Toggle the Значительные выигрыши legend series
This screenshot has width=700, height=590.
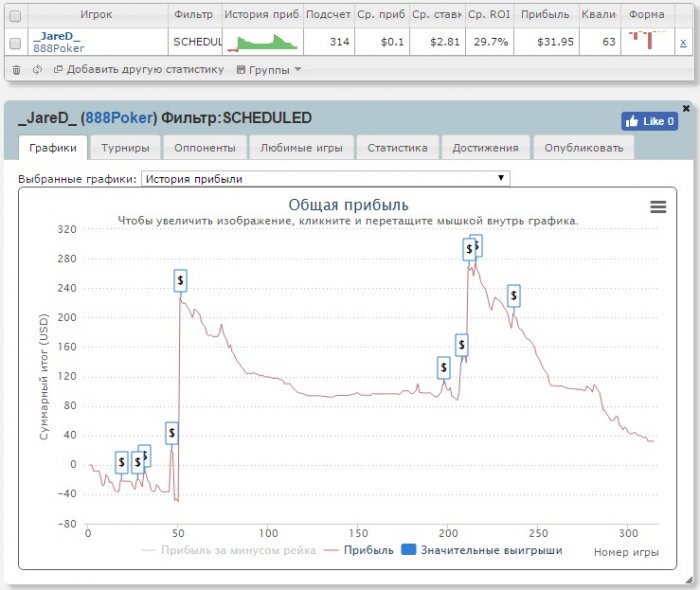click(x=482, y=550)
